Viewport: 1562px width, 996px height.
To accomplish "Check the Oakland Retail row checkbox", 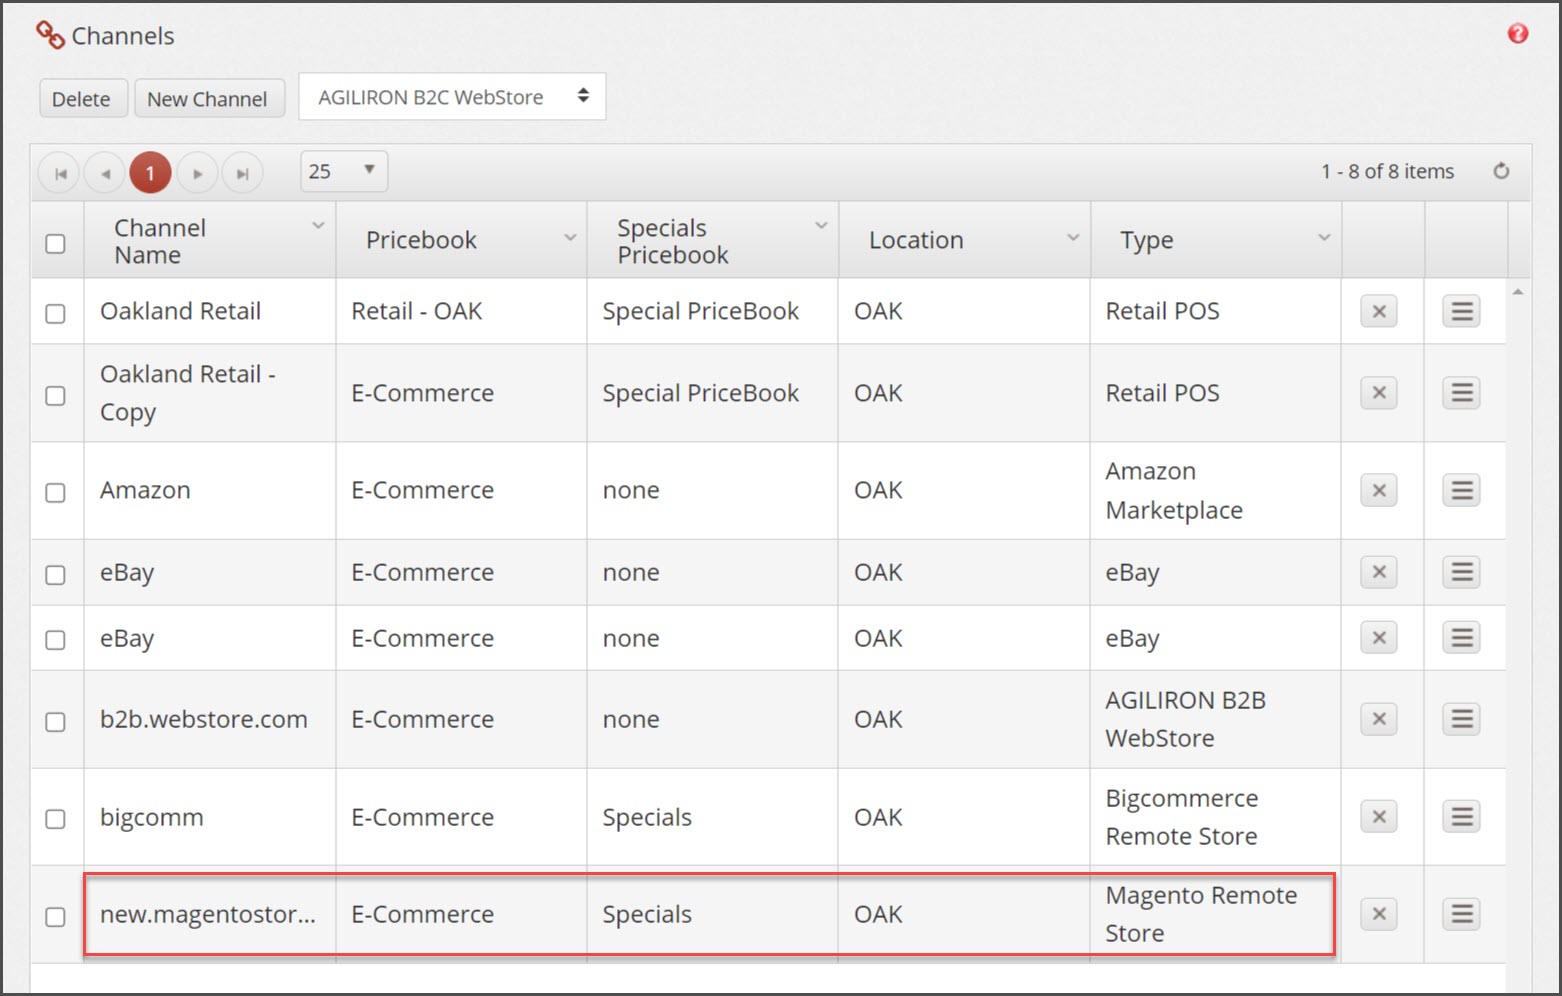I will [56, 313].
